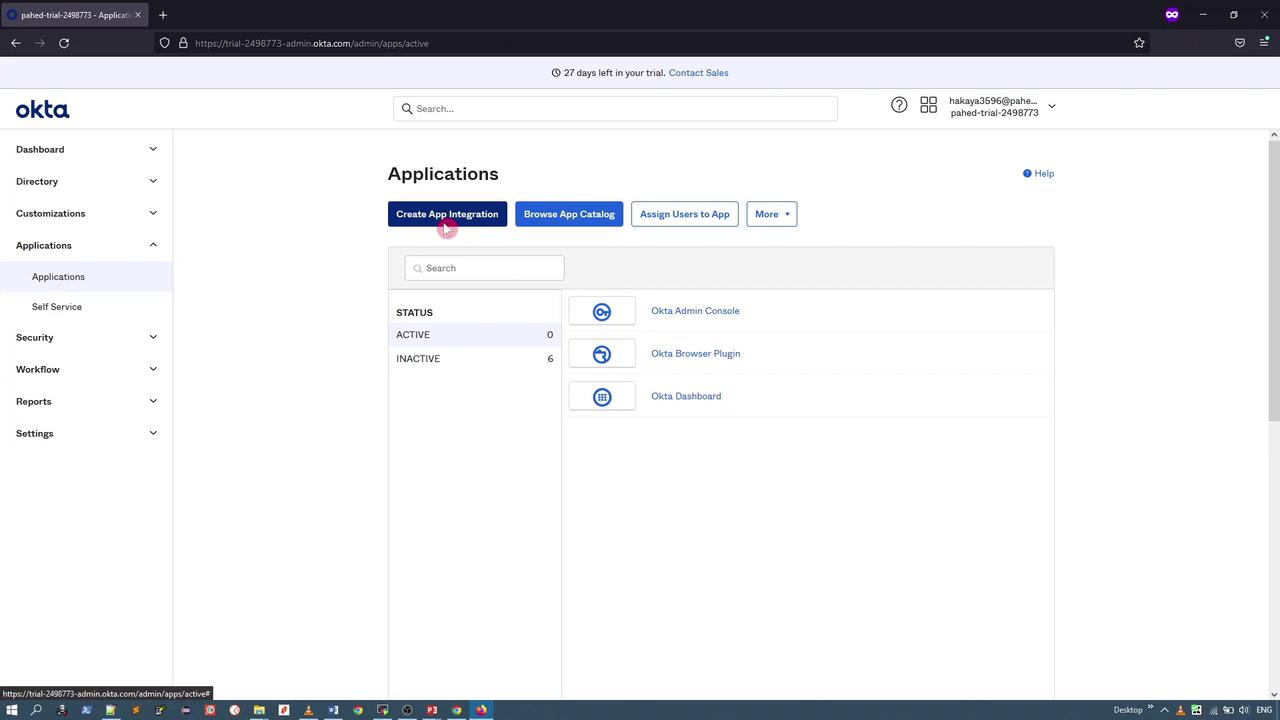This screenshot has height=720, width=1280.
Task: Click Create App Integration button
Action: [x=447, y=214]
